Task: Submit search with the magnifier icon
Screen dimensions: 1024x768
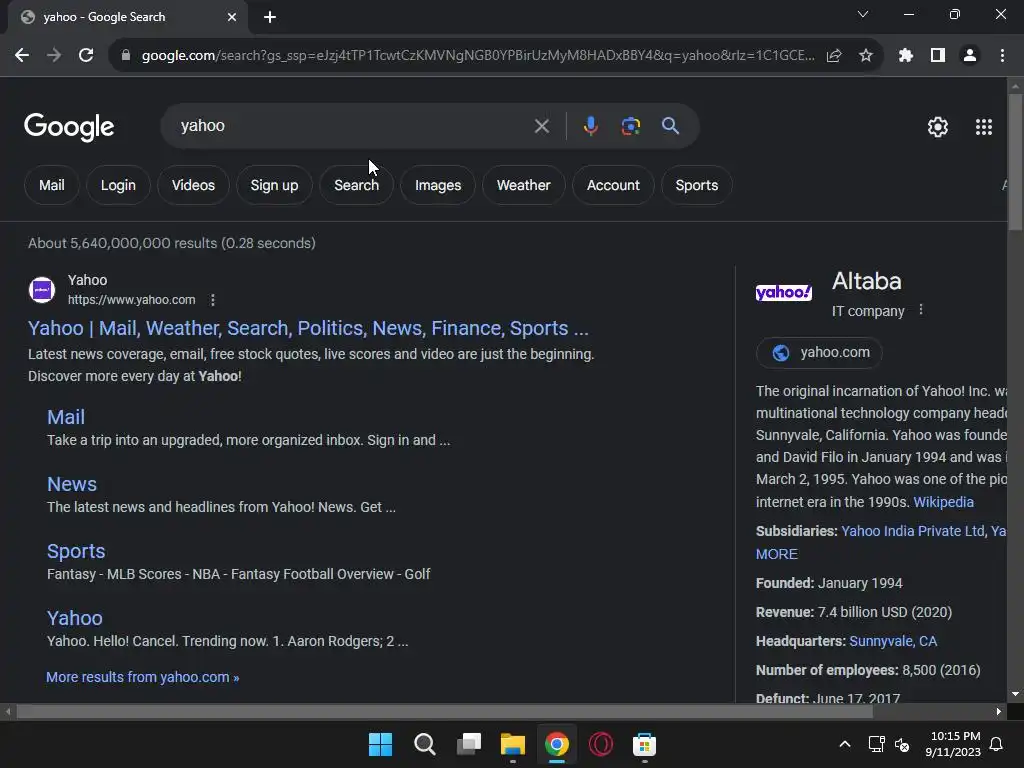Action: coord(671,126)
